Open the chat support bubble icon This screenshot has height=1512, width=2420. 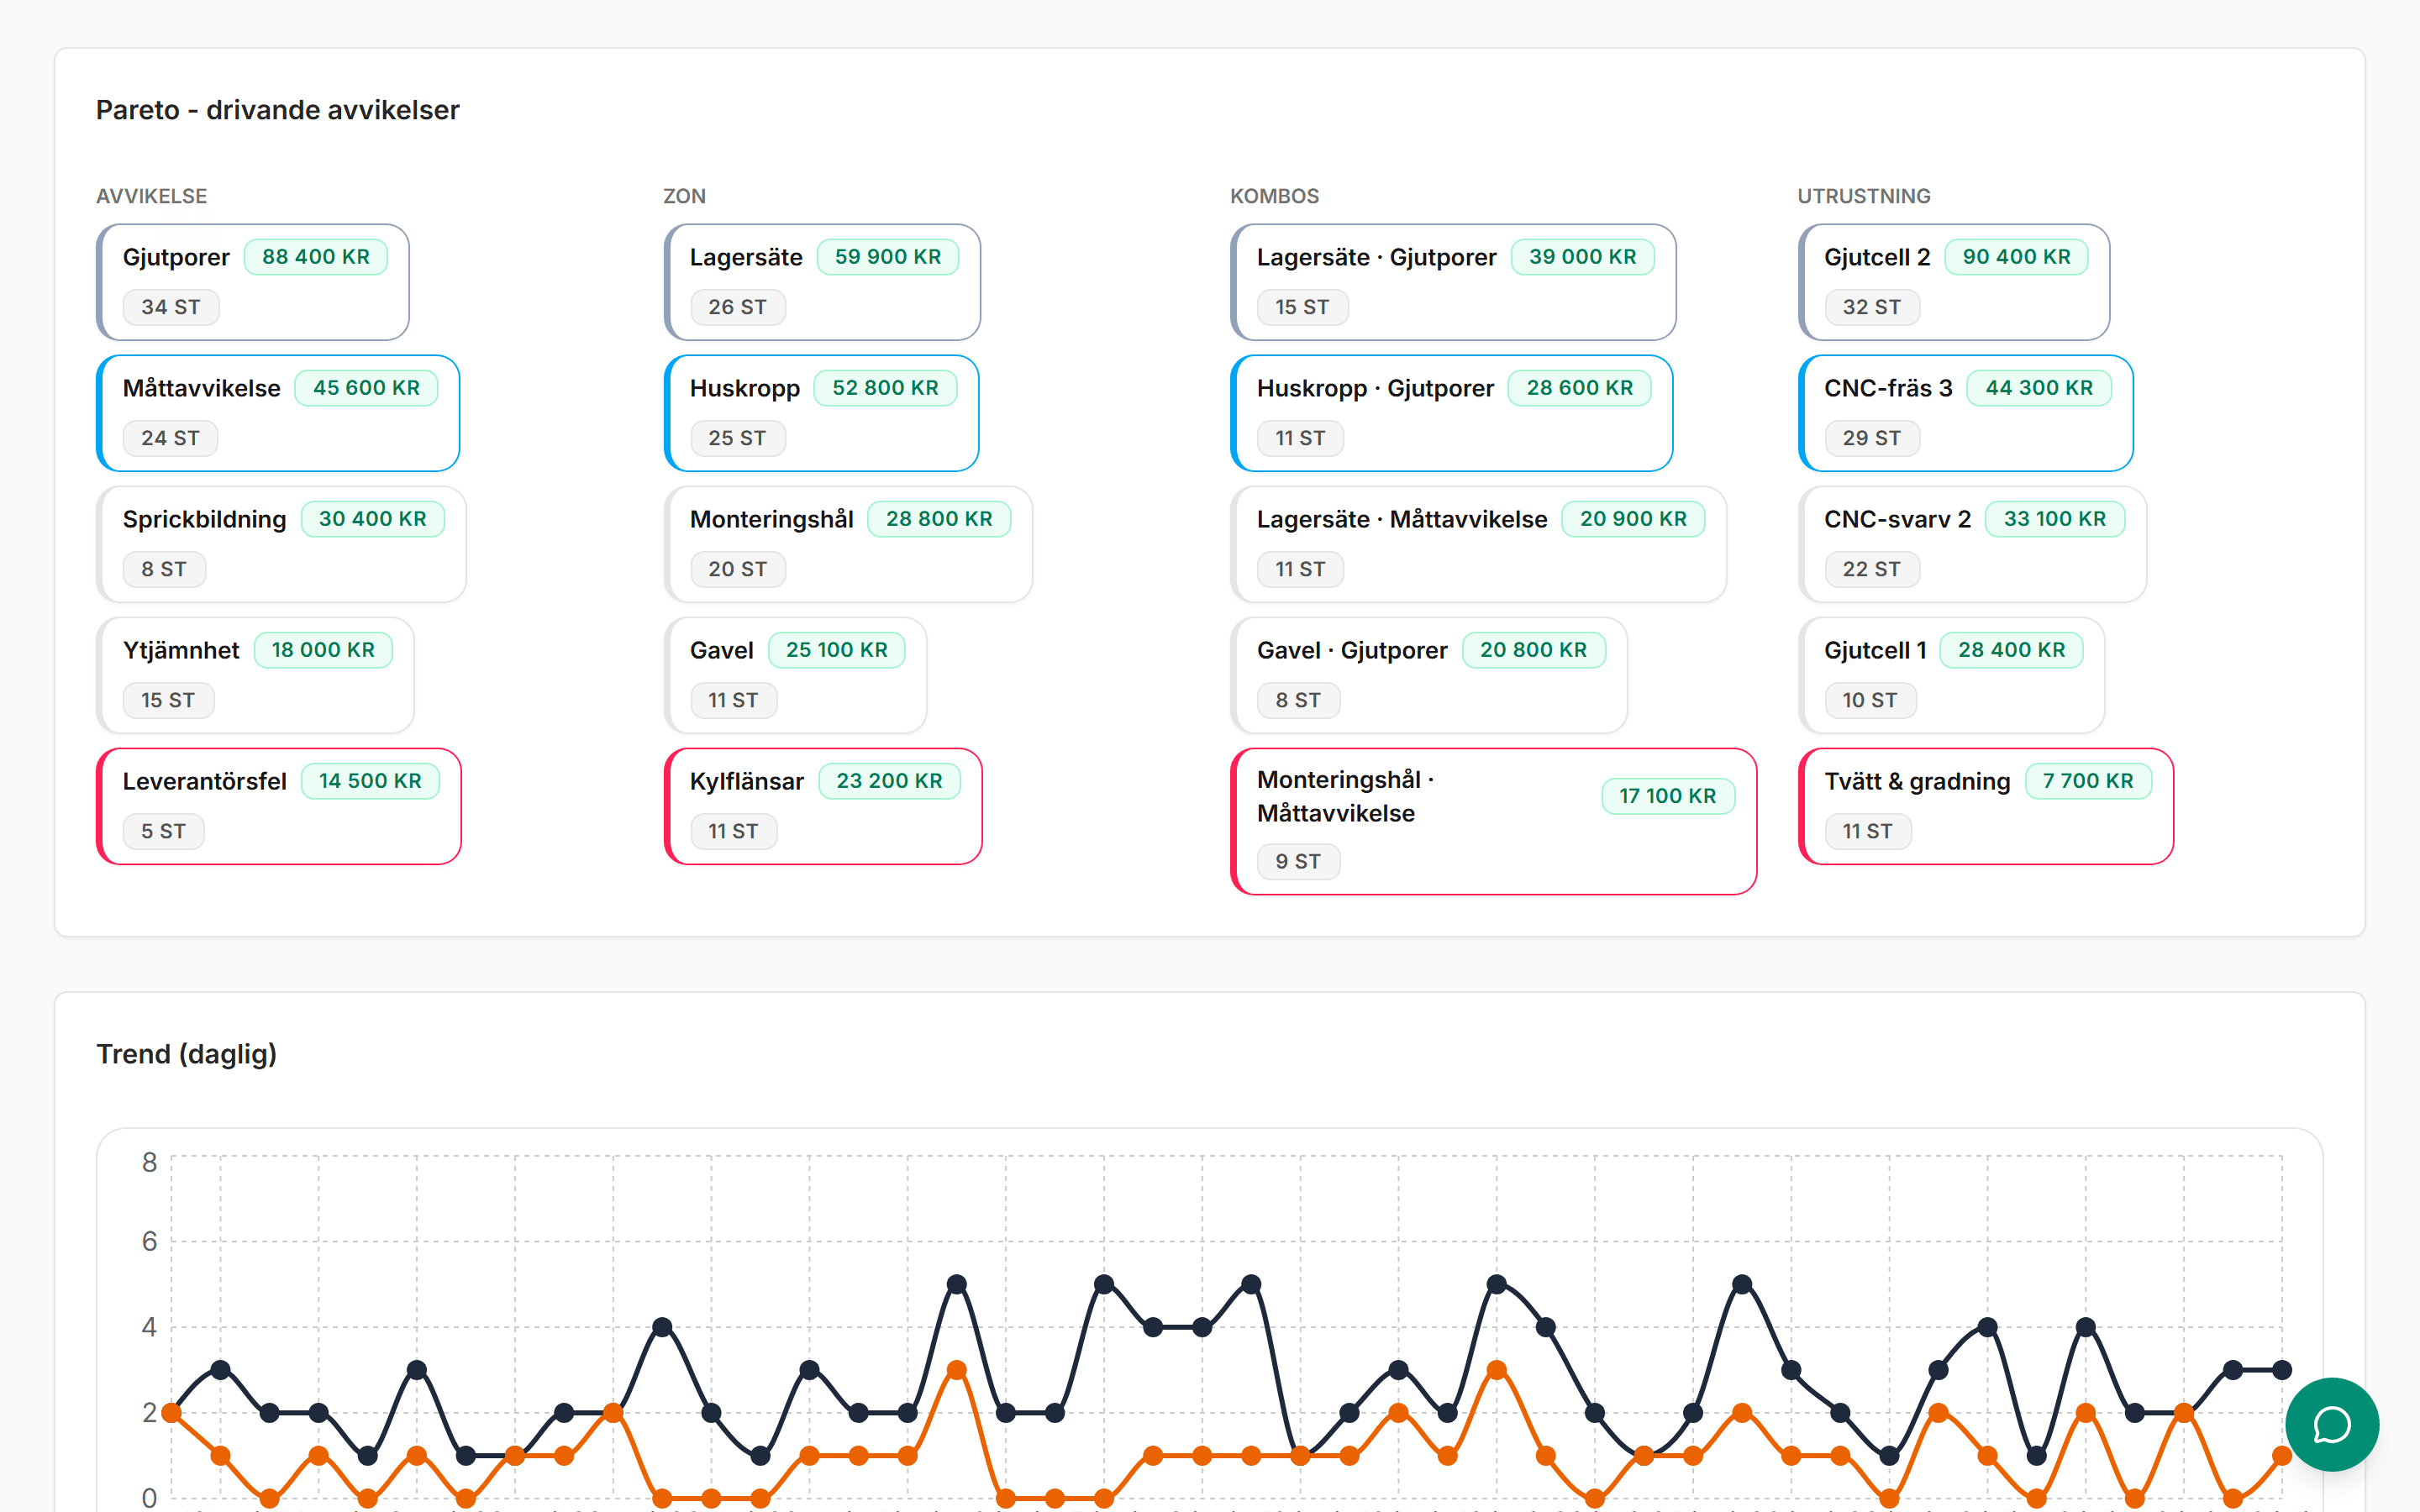coord(2331,1424)
